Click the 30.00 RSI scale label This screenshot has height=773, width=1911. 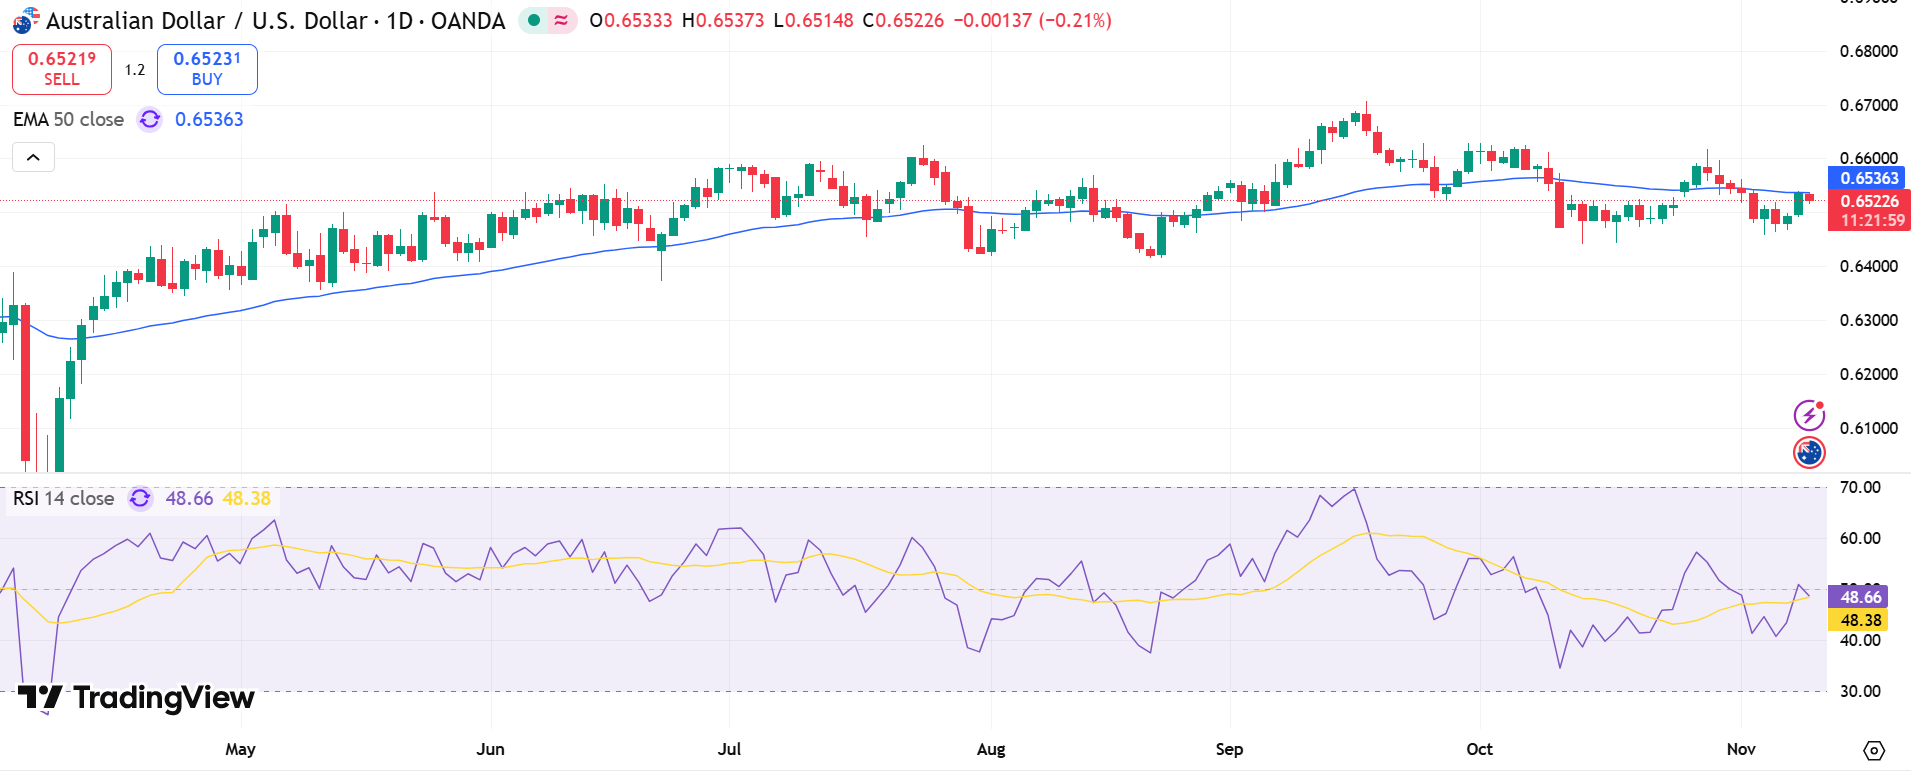(1860, 691)
